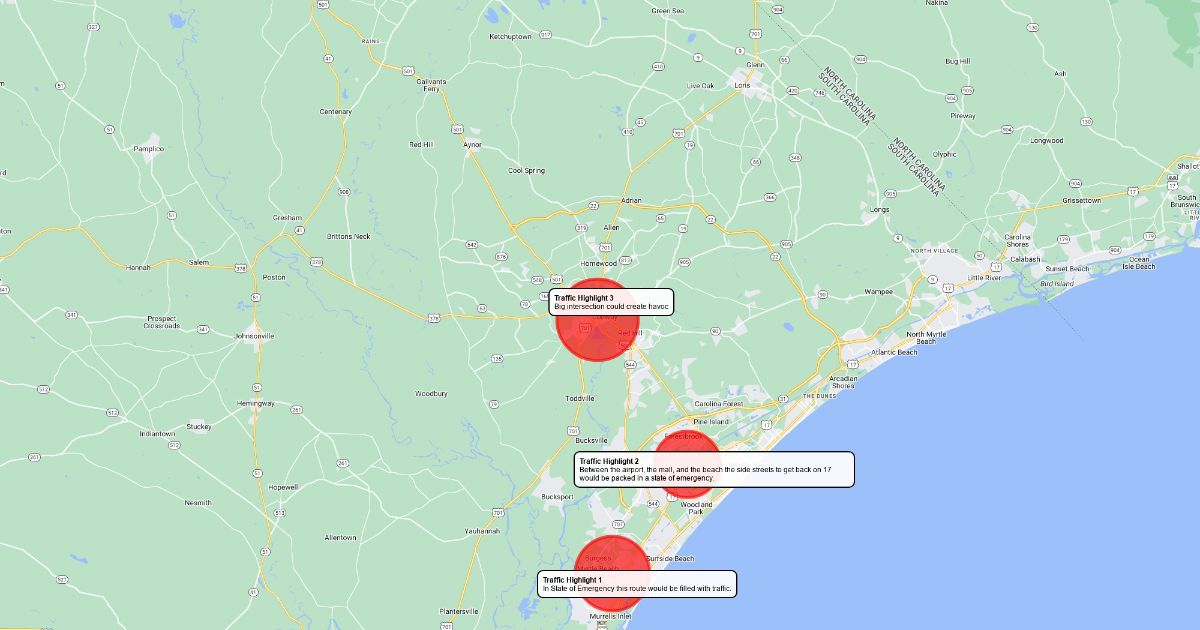Open the Traffic Highlight 1 label box

click(x=637, y=584)
